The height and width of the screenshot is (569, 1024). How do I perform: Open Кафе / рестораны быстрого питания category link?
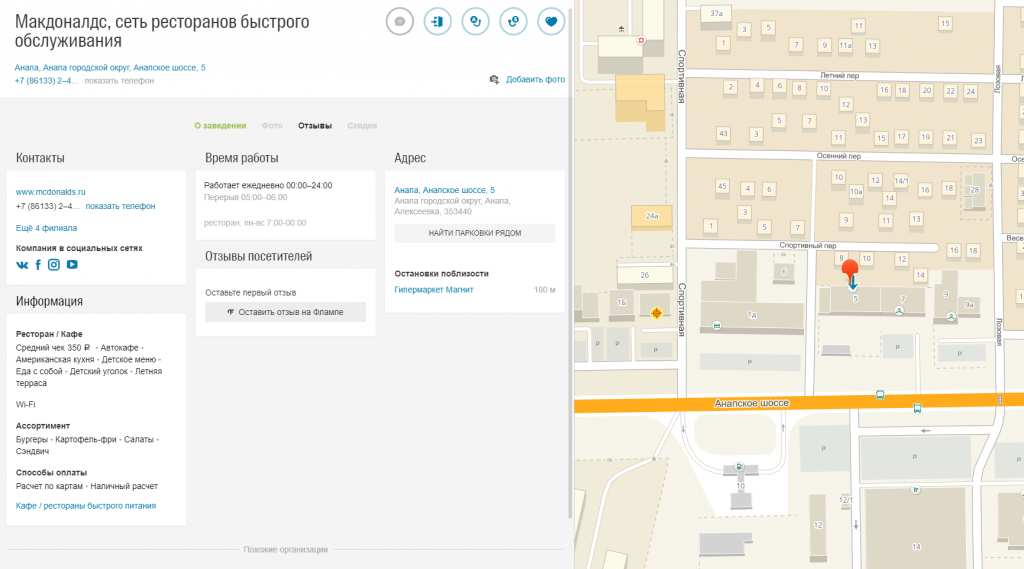tap(86, 506)
